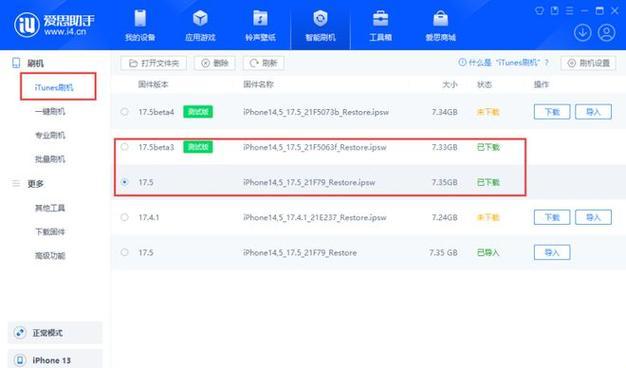Click the 7.24GB size value

coord(444,218)
